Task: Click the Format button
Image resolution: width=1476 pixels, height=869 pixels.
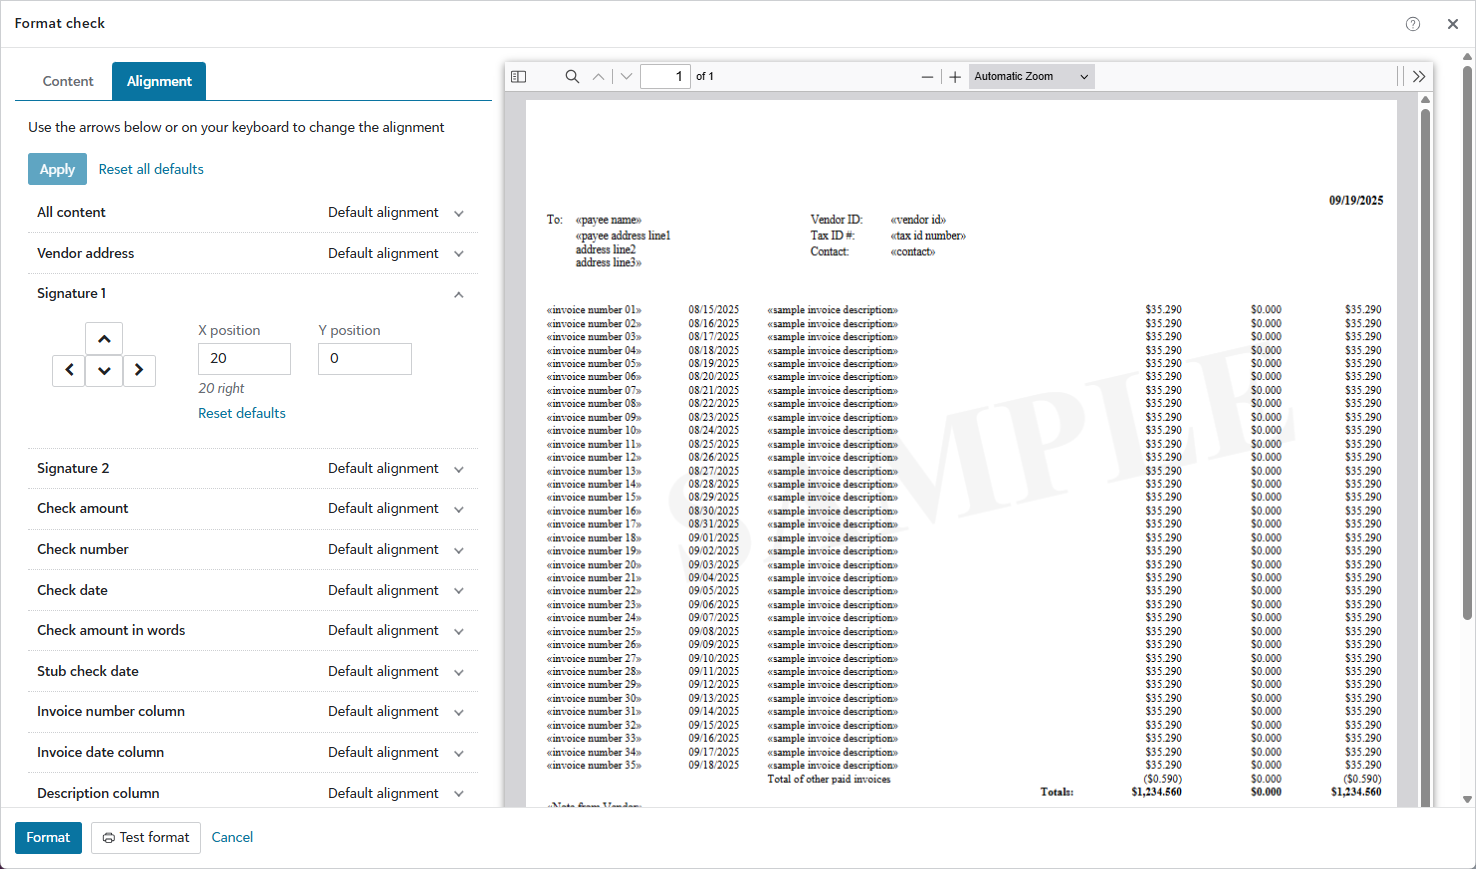Action: 48,838
